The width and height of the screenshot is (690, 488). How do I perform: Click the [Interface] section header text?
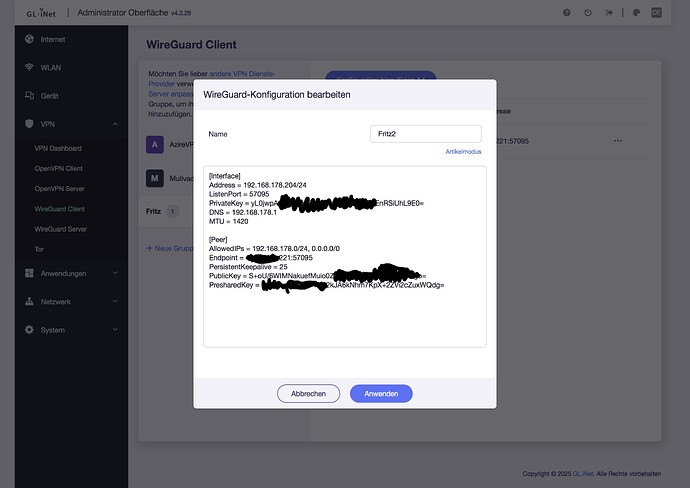point(224,176)
